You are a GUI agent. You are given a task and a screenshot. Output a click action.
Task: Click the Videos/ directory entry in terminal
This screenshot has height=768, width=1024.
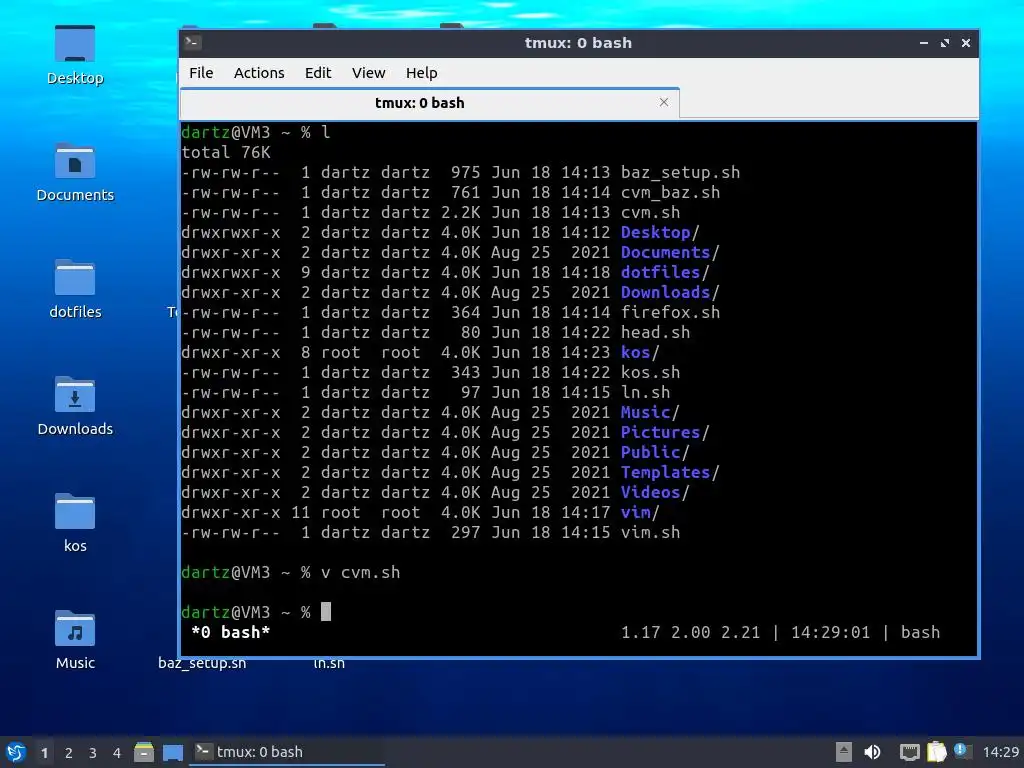pos(655,492)
